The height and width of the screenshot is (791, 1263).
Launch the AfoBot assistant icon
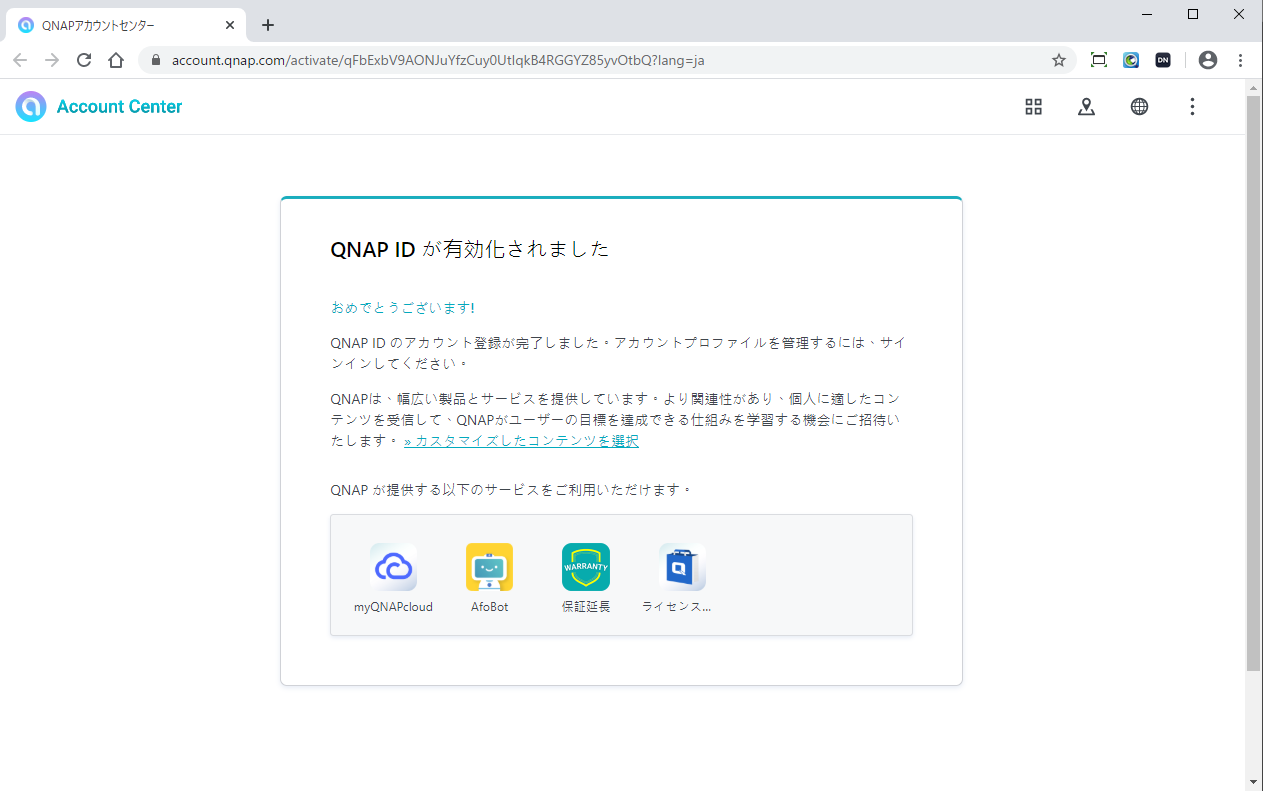pos(489,568)
